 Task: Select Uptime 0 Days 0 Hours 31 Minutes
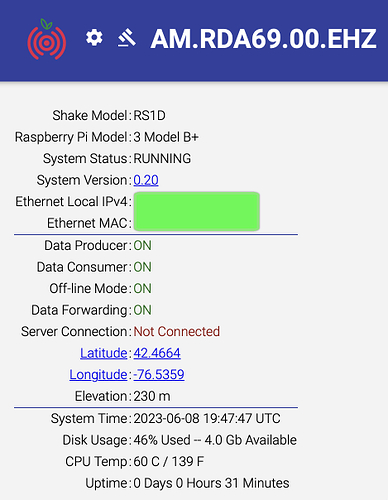click(211, 483)
